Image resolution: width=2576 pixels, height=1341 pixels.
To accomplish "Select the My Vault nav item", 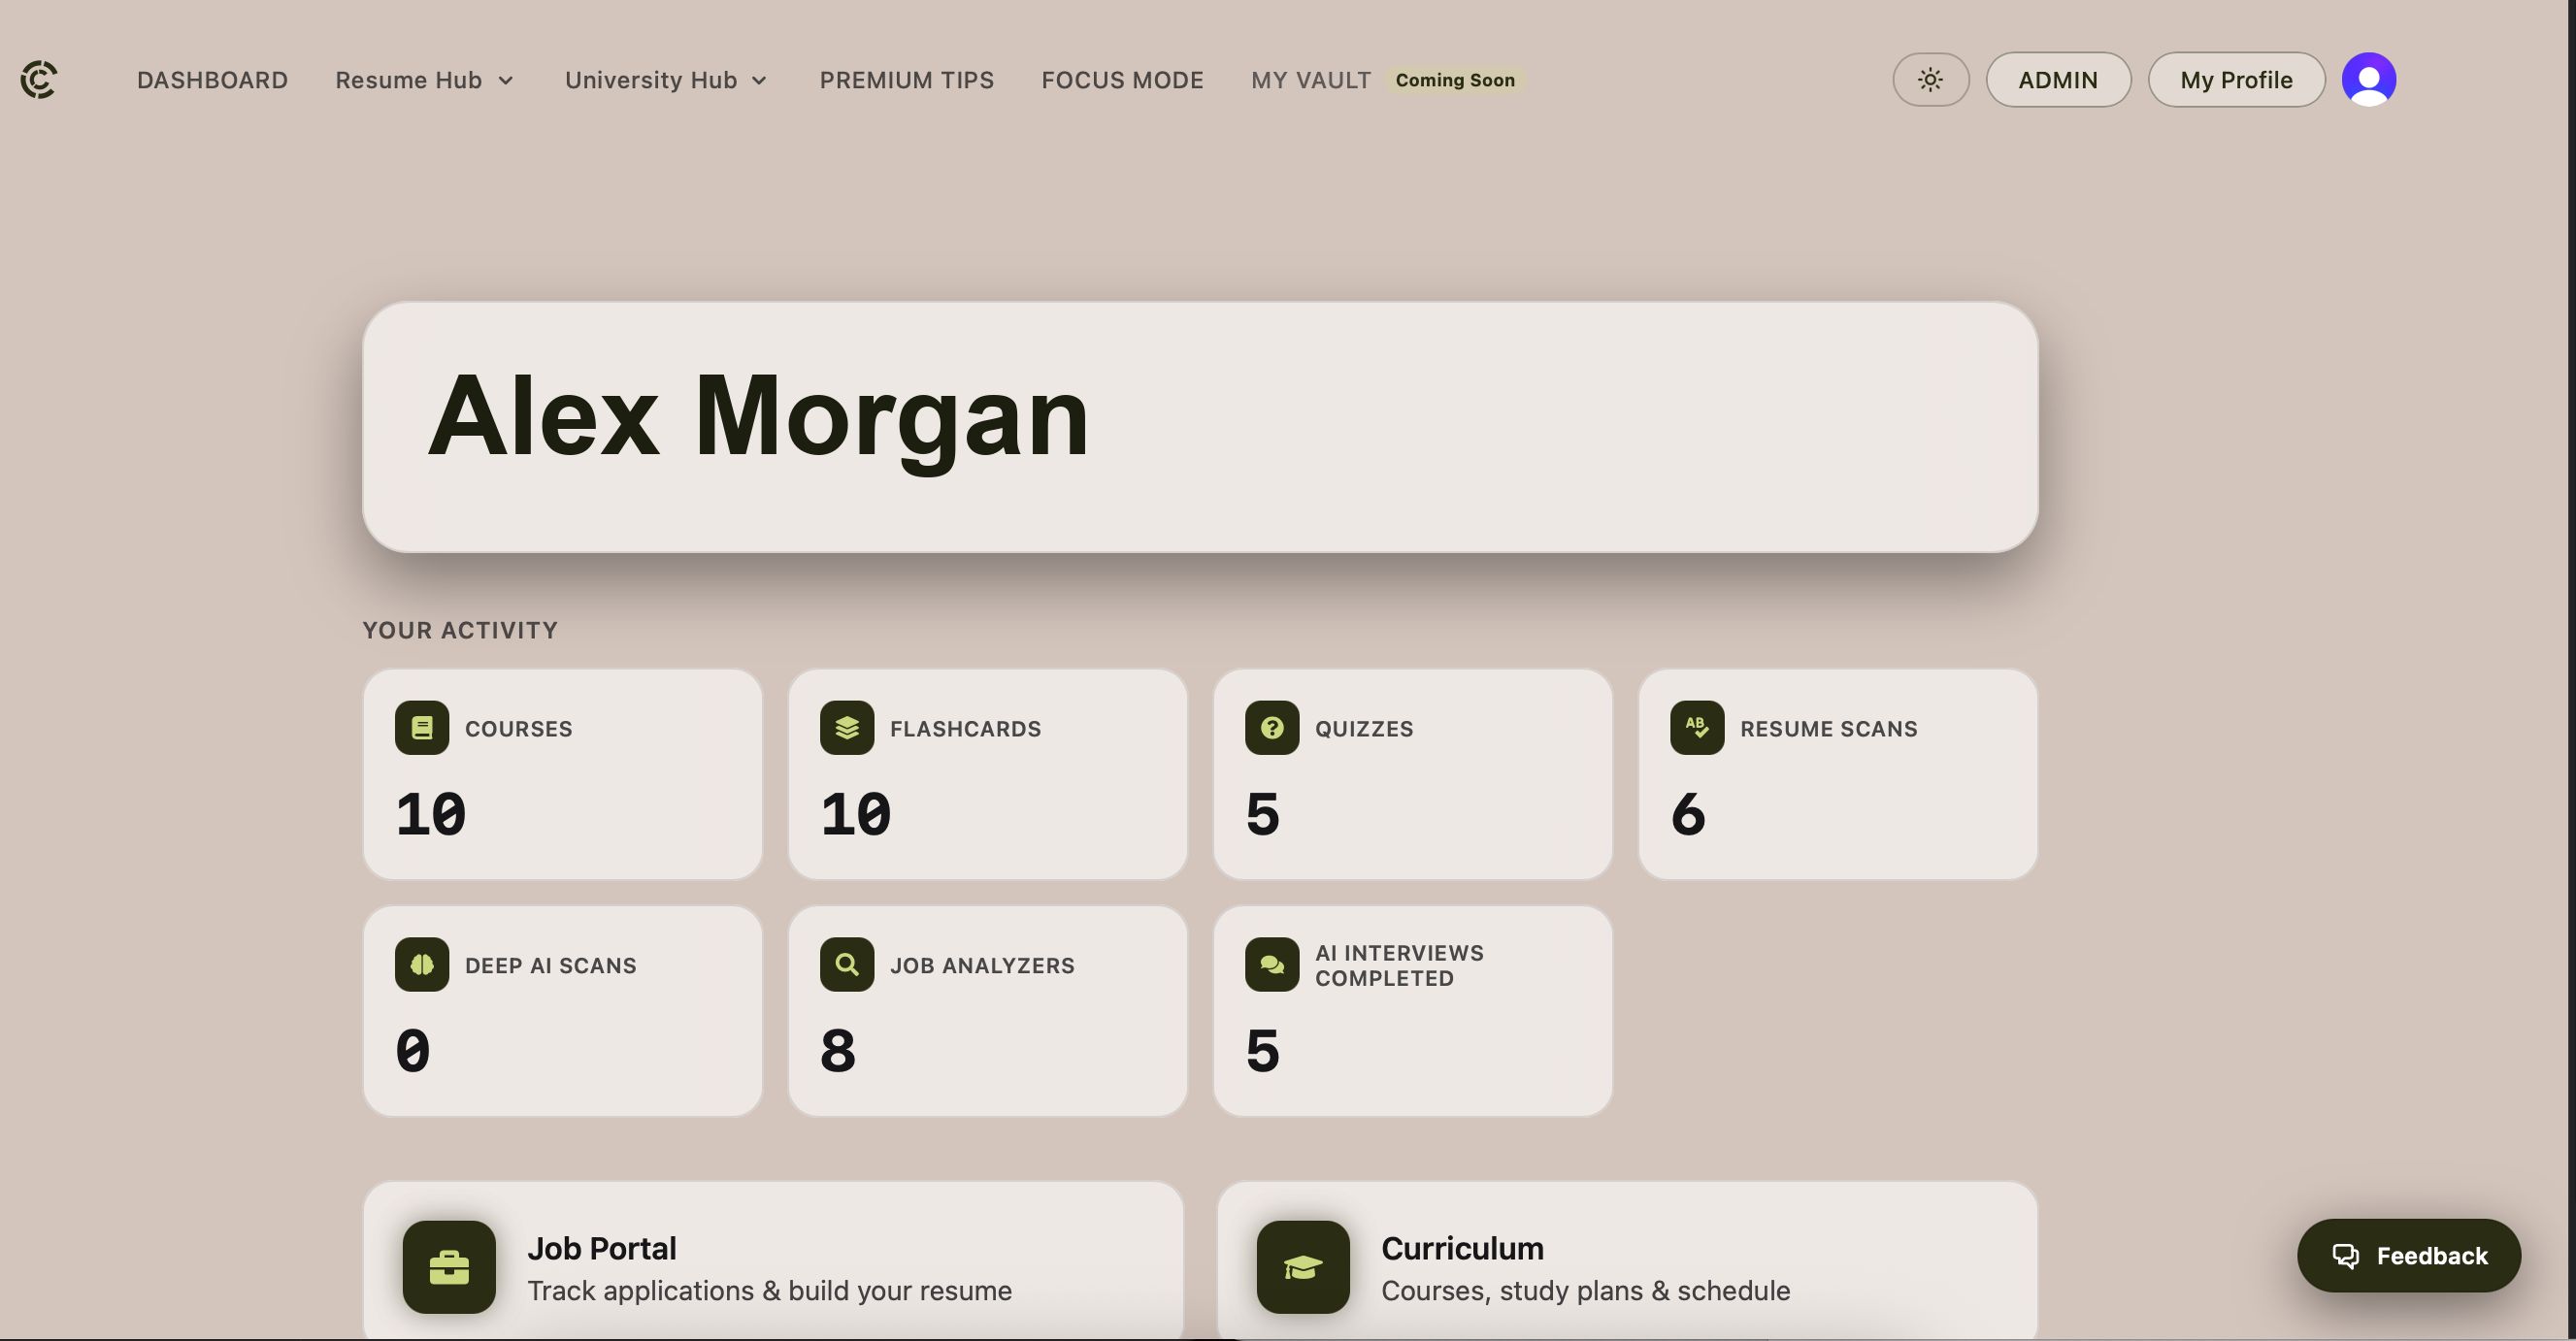I will coord(1311,80).
